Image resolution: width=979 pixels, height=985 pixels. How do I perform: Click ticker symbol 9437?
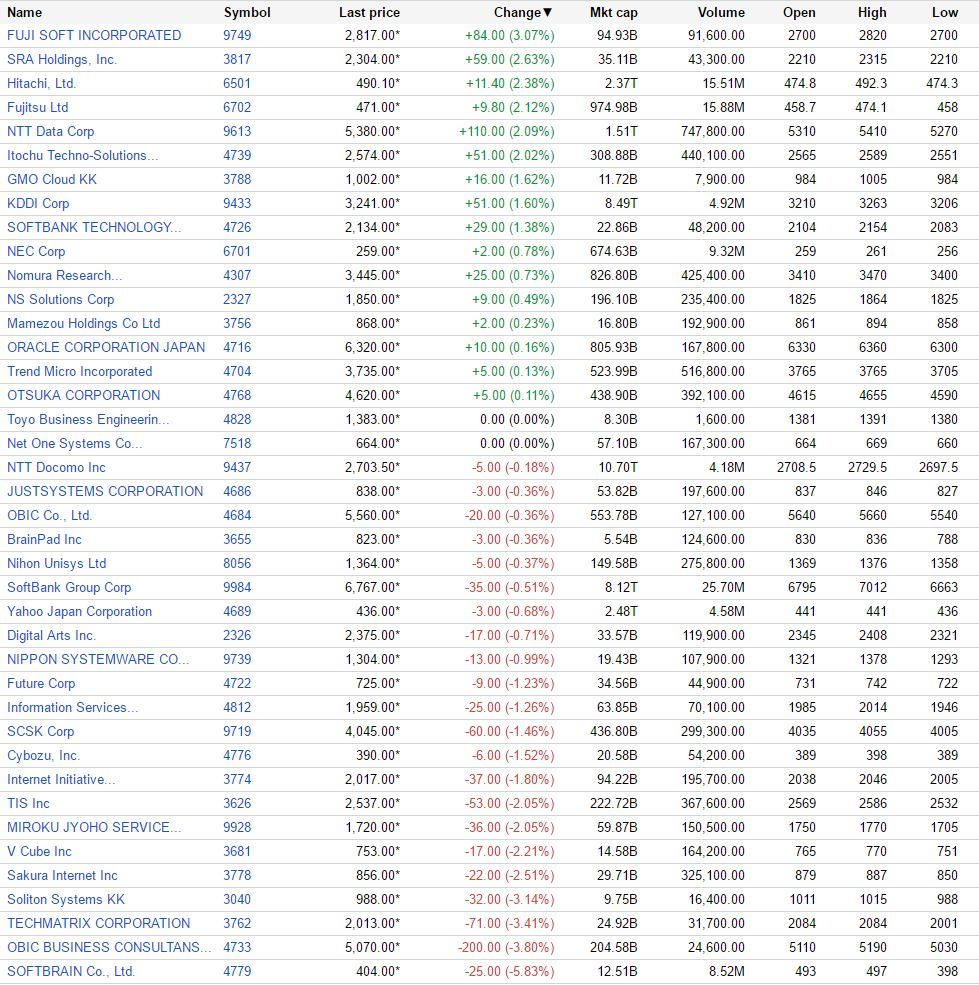click(238, 467)
